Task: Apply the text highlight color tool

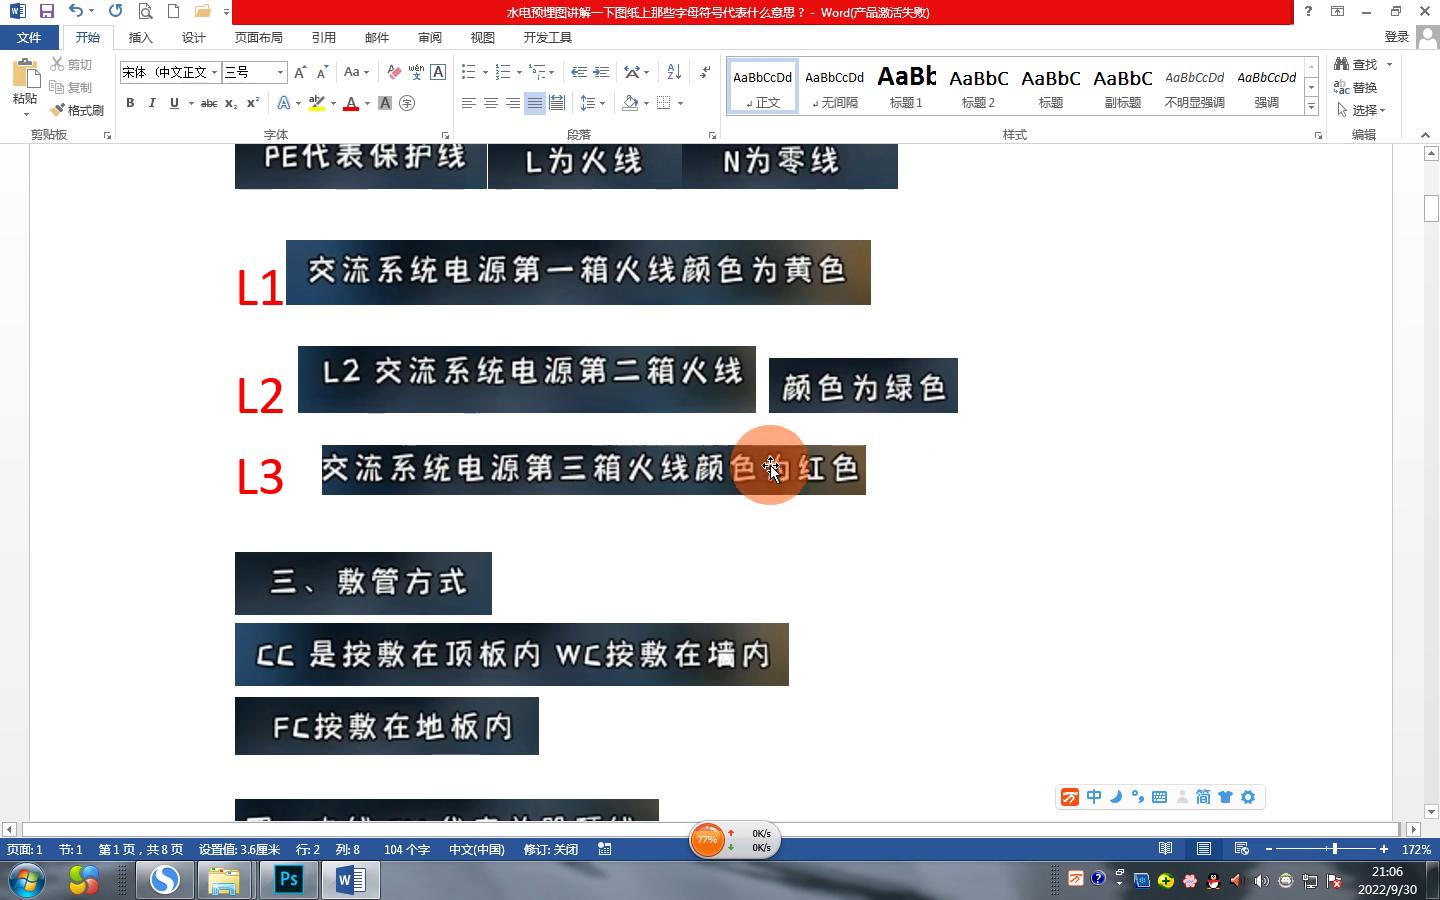Action: coord(317,103)
